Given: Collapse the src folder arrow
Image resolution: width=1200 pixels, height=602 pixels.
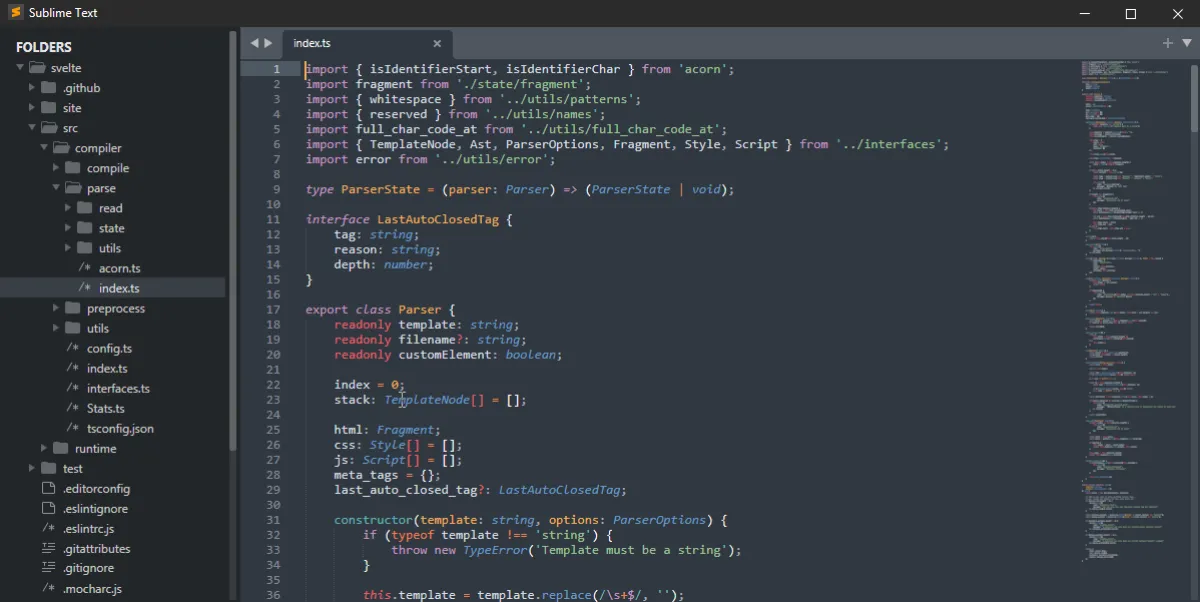Looking at the screenshot, I should [32, 128].
